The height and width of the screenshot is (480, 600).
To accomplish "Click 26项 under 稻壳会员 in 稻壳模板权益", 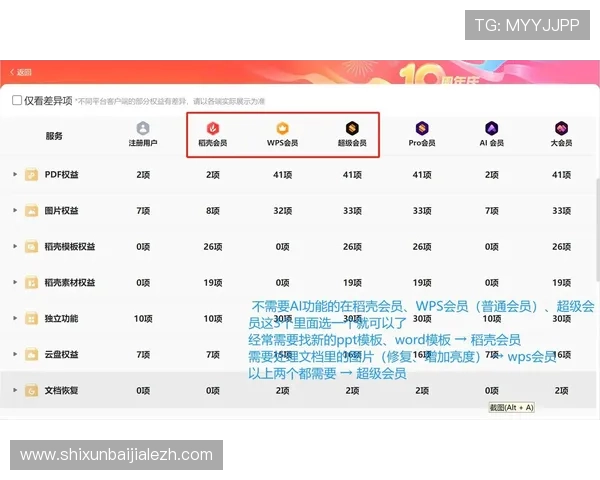I will tap(213, 247).
